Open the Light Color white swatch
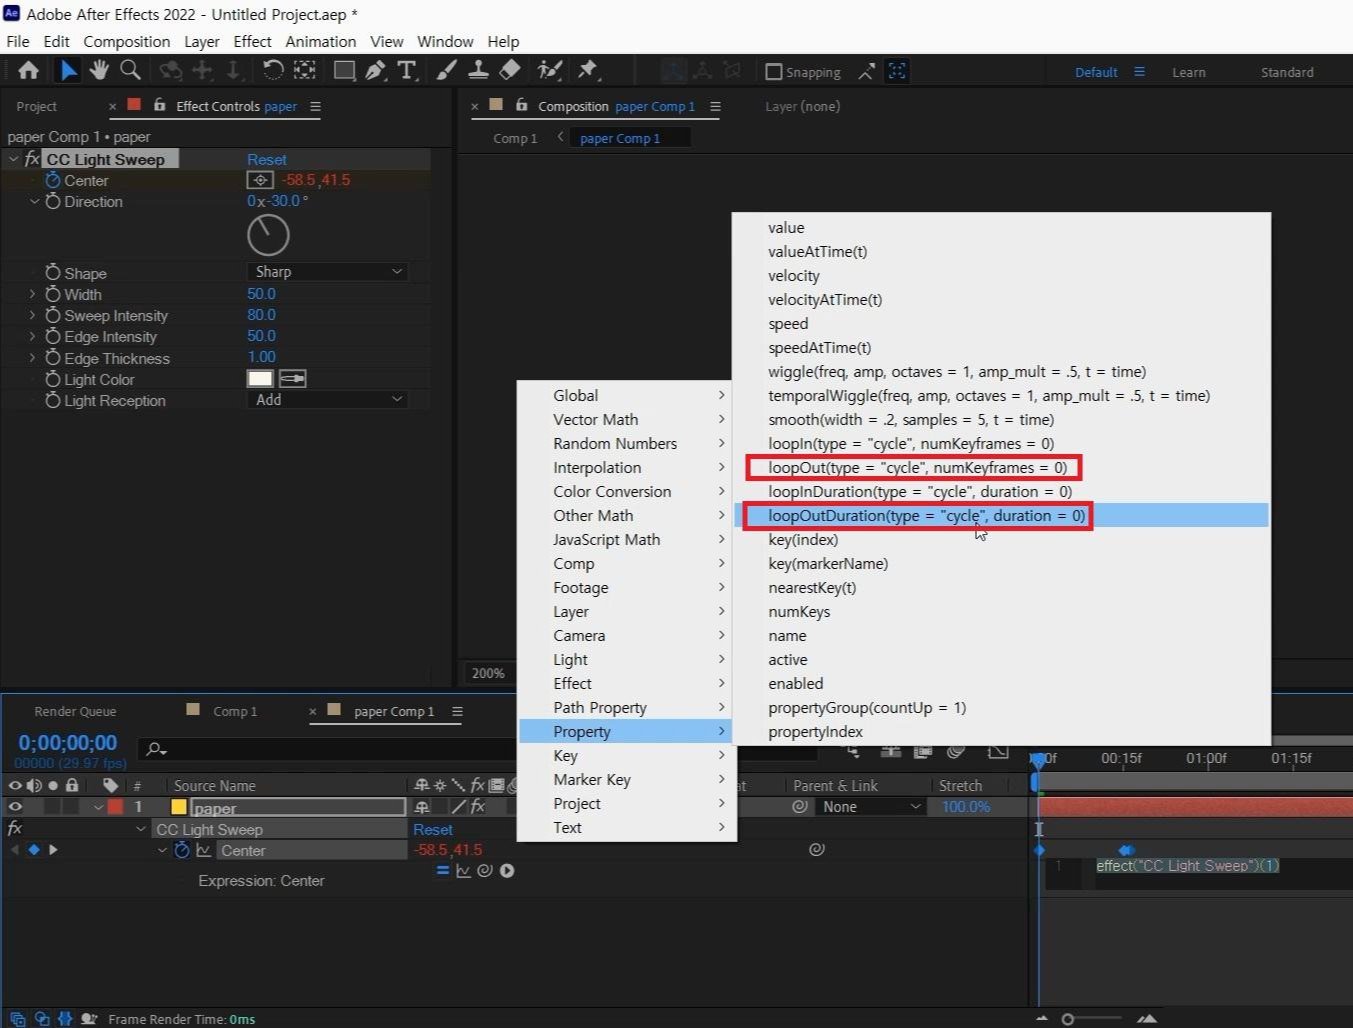 (260, 379)
